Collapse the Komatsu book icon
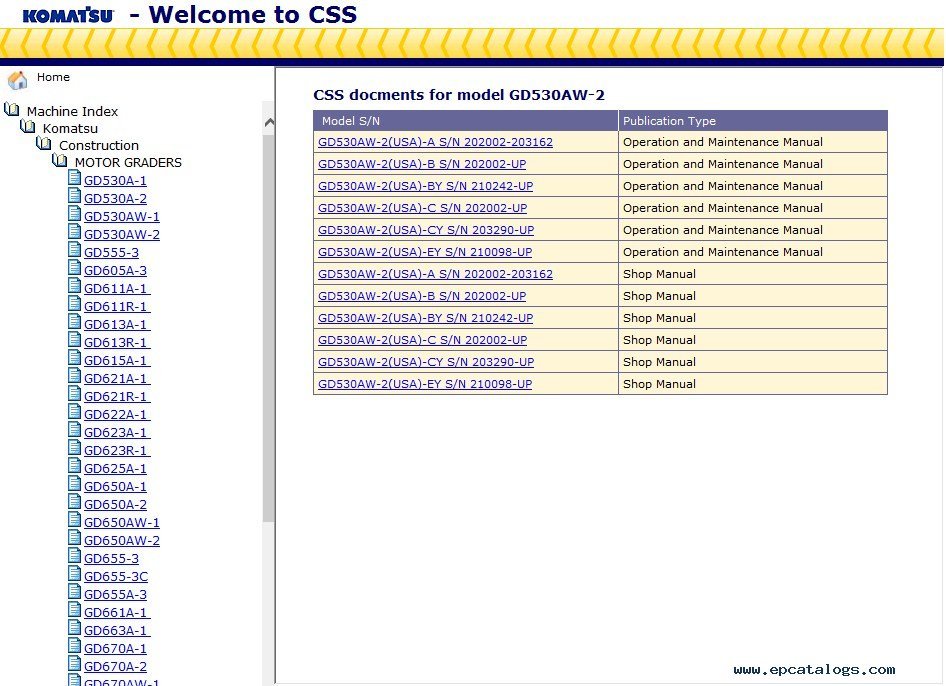The image size is (946, 686). [28, 127]
